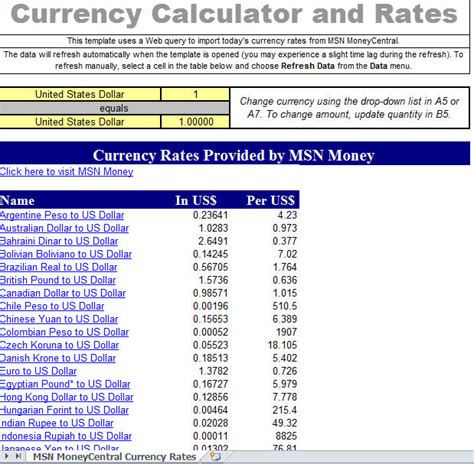The height and width of the screenshot is (464, 474).
Task: Select the change currency instruction note
Action: (349, 108)
